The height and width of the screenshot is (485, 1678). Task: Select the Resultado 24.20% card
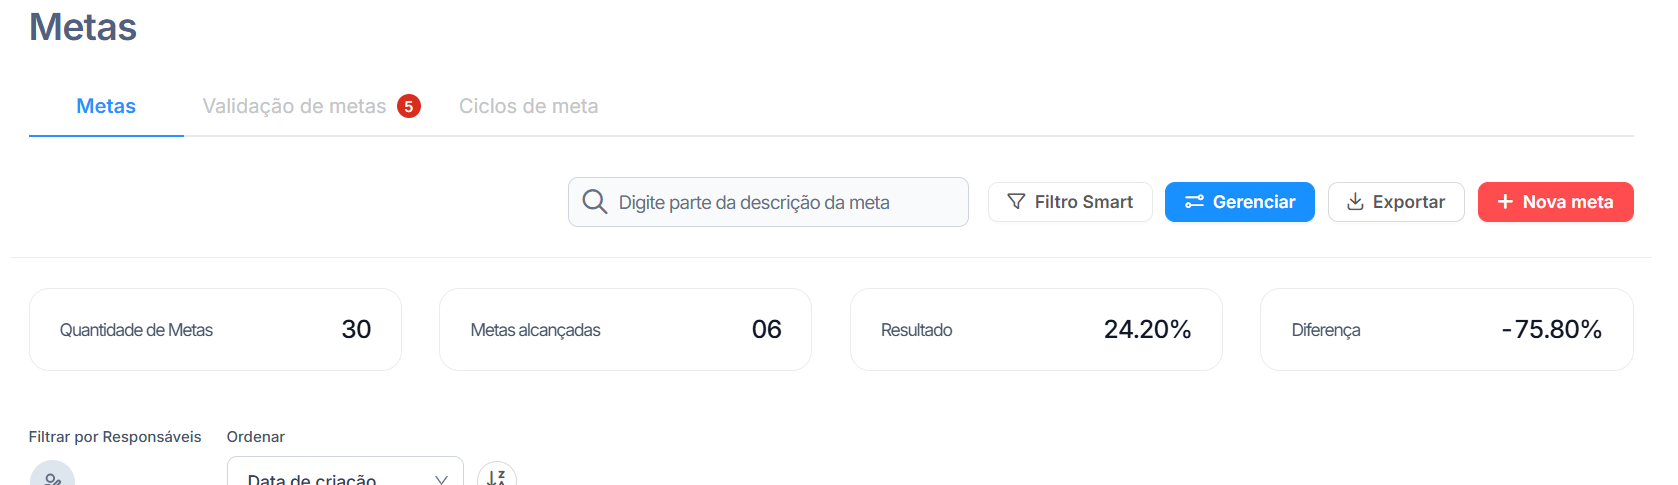pos(1036,329)
